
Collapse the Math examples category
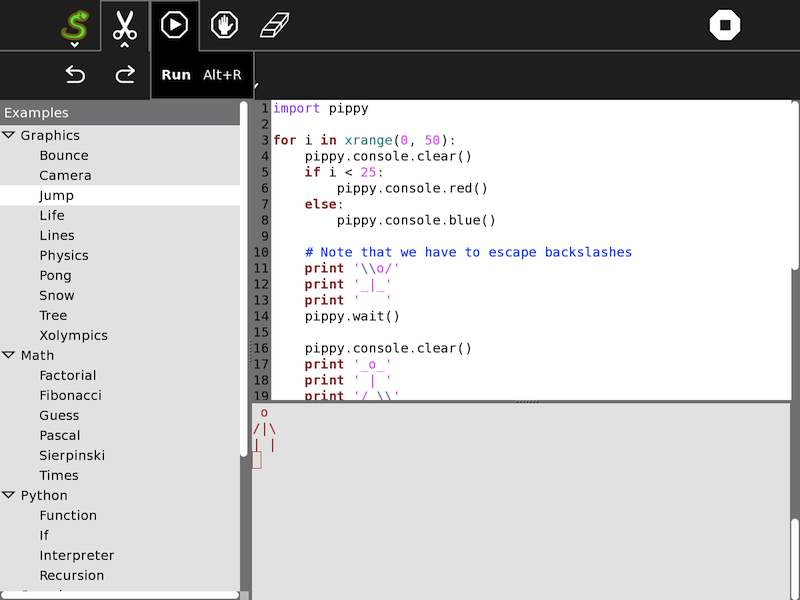point(9,356)
